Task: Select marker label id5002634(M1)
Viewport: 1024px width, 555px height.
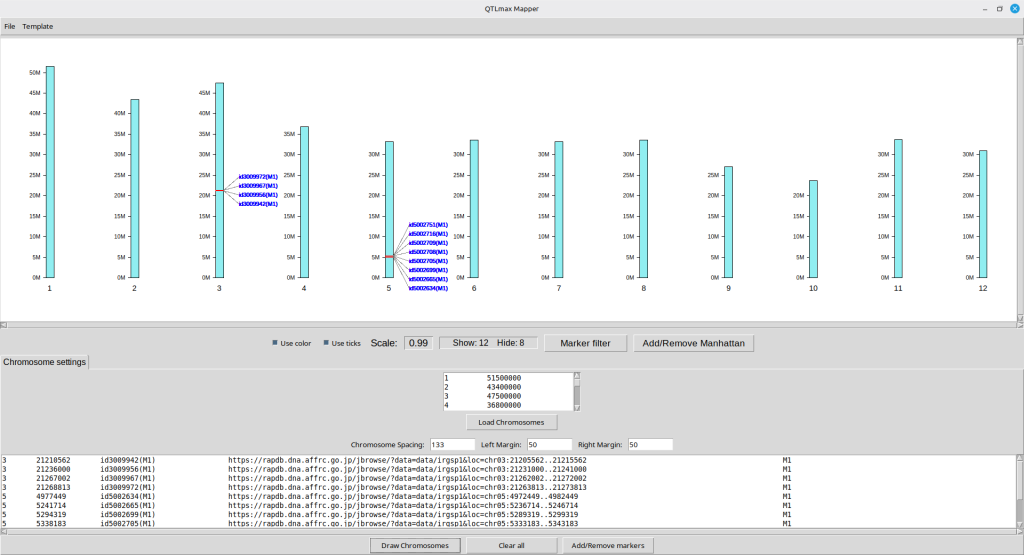Action: (x=428, y=288)
